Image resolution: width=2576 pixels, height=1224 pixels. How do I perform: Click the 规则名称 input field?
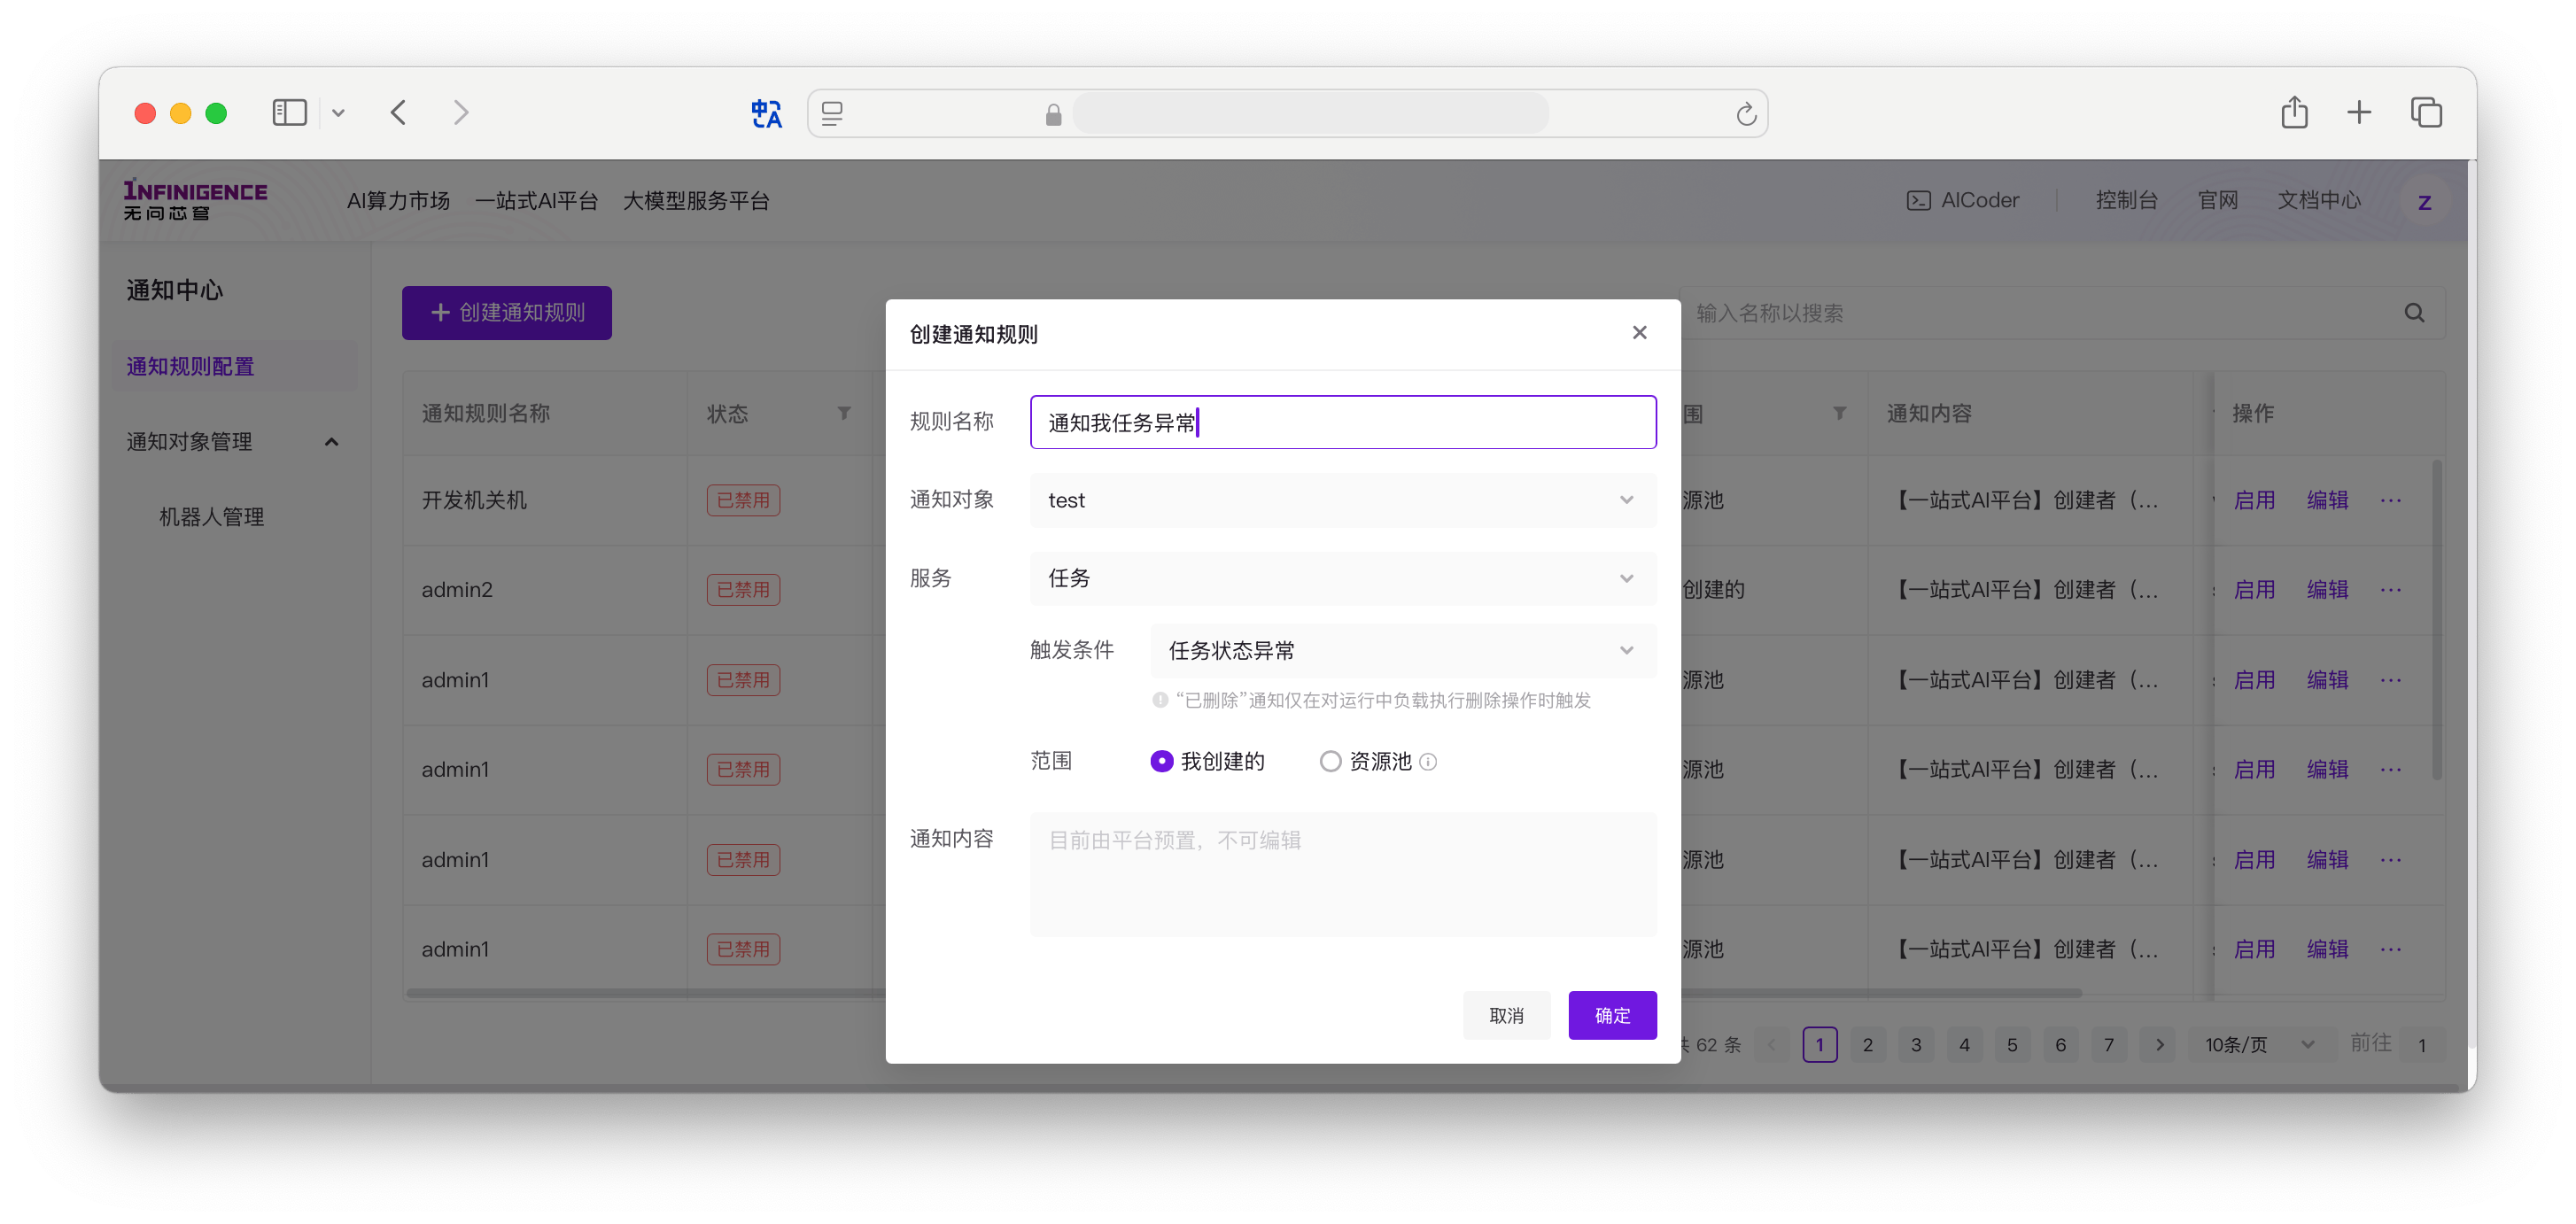tap(1343, 422)
